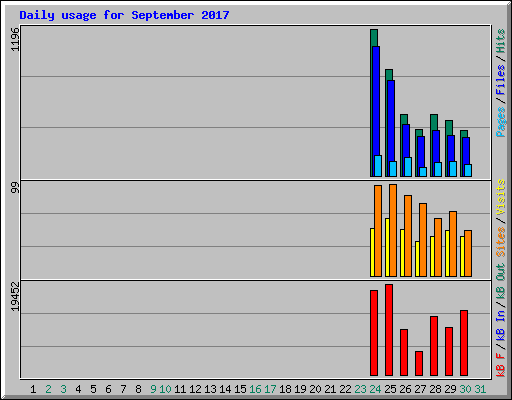This screenshot has width=512, height=400.
Task: Click the green day 17 axis label
Action: (270, 389)
